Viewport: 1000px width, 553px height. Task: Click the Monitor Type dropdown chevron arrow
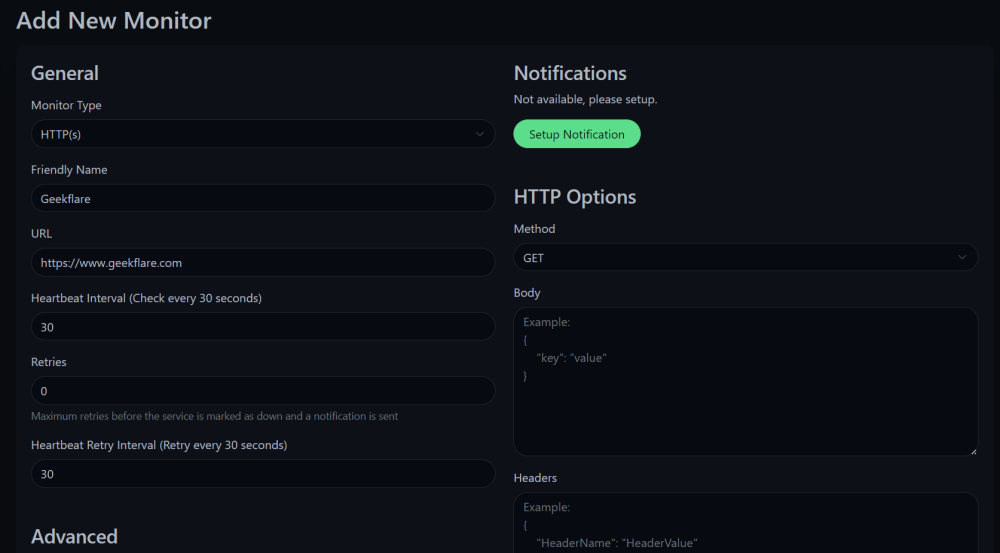[x=480, y=134]
